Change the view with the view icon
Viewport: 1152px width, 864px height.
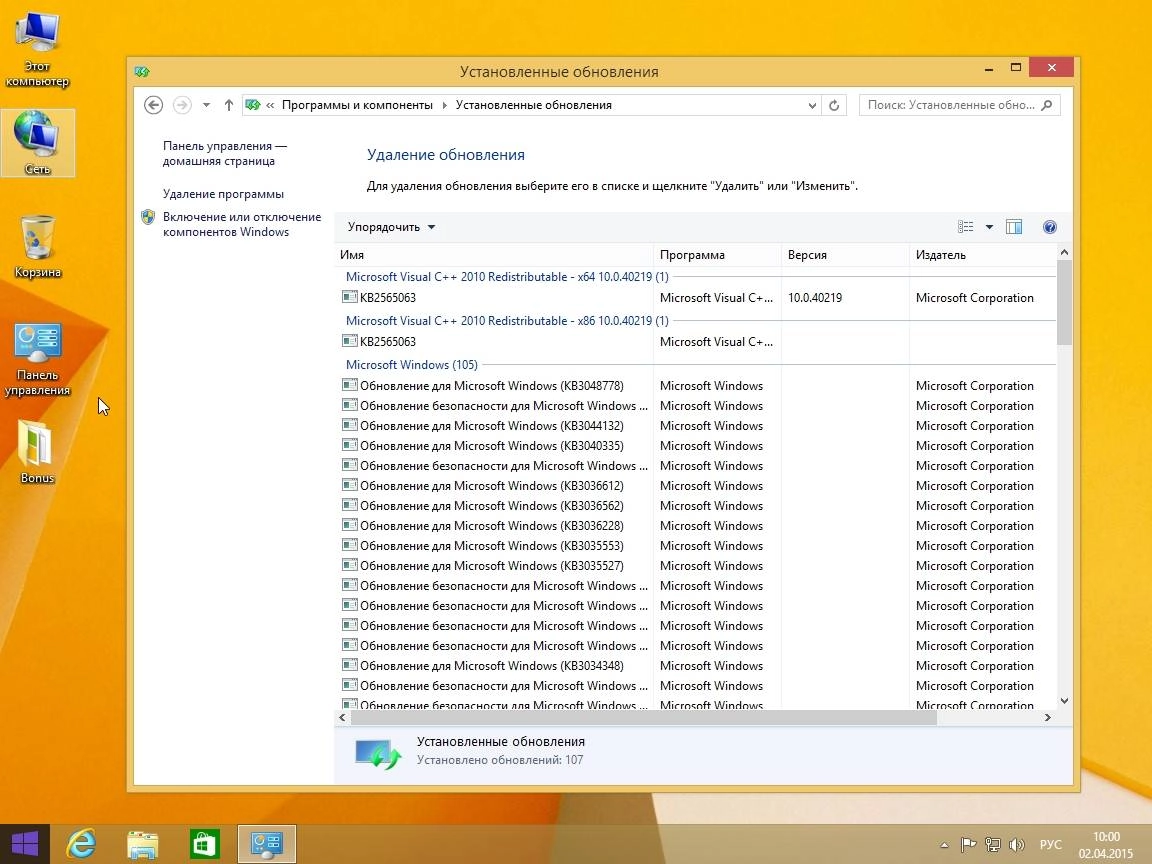click(x=965, y=227)
